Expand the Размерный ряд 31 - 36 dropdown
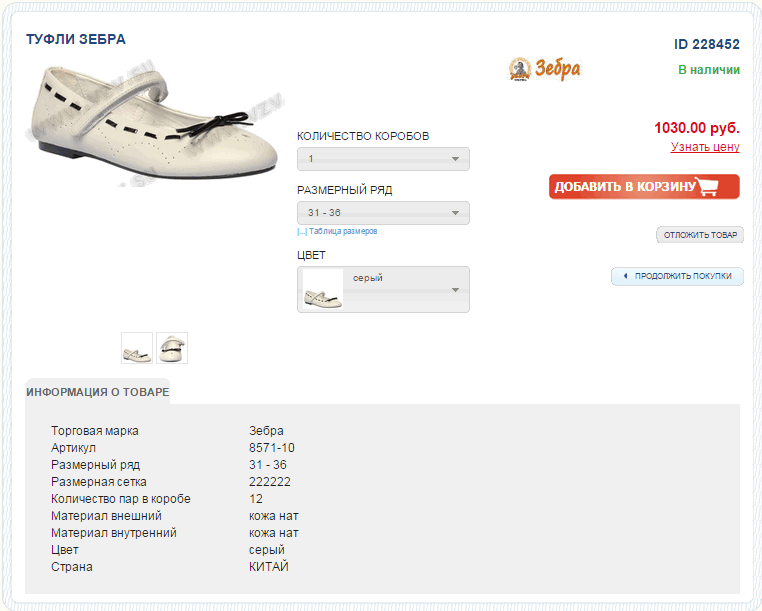 383,213
